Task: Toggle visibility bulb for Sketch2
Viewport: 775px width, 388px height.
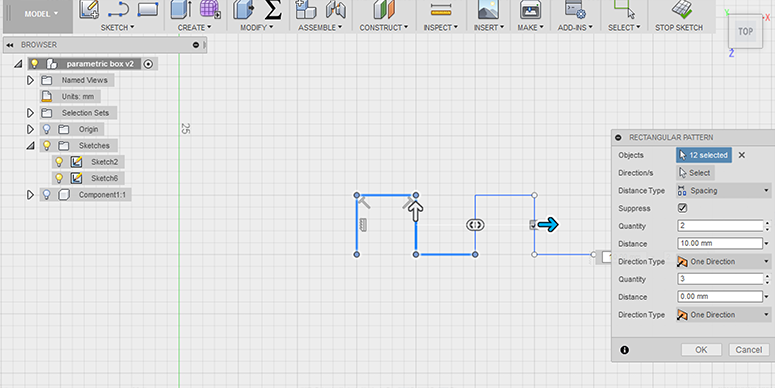Action: (59, 162)
